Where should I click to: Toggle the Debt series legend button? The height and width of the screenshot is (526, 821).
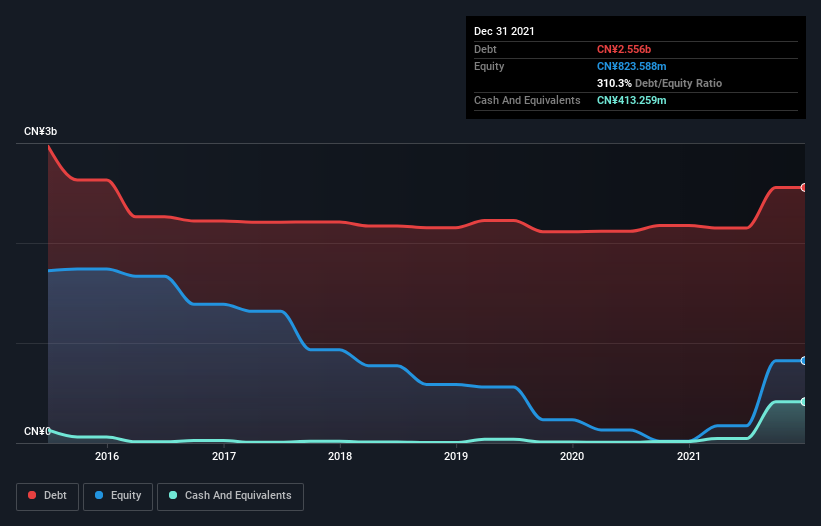pos(48,496)
